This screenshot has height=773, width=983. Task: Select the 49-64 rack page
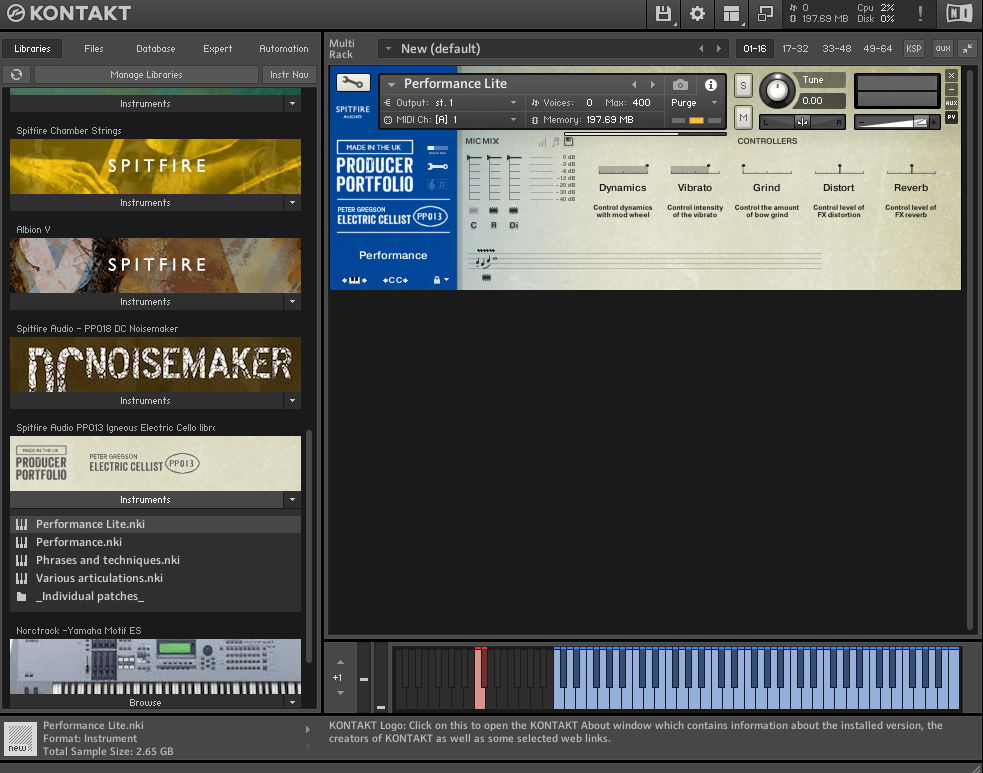click(x=878, y=49)
